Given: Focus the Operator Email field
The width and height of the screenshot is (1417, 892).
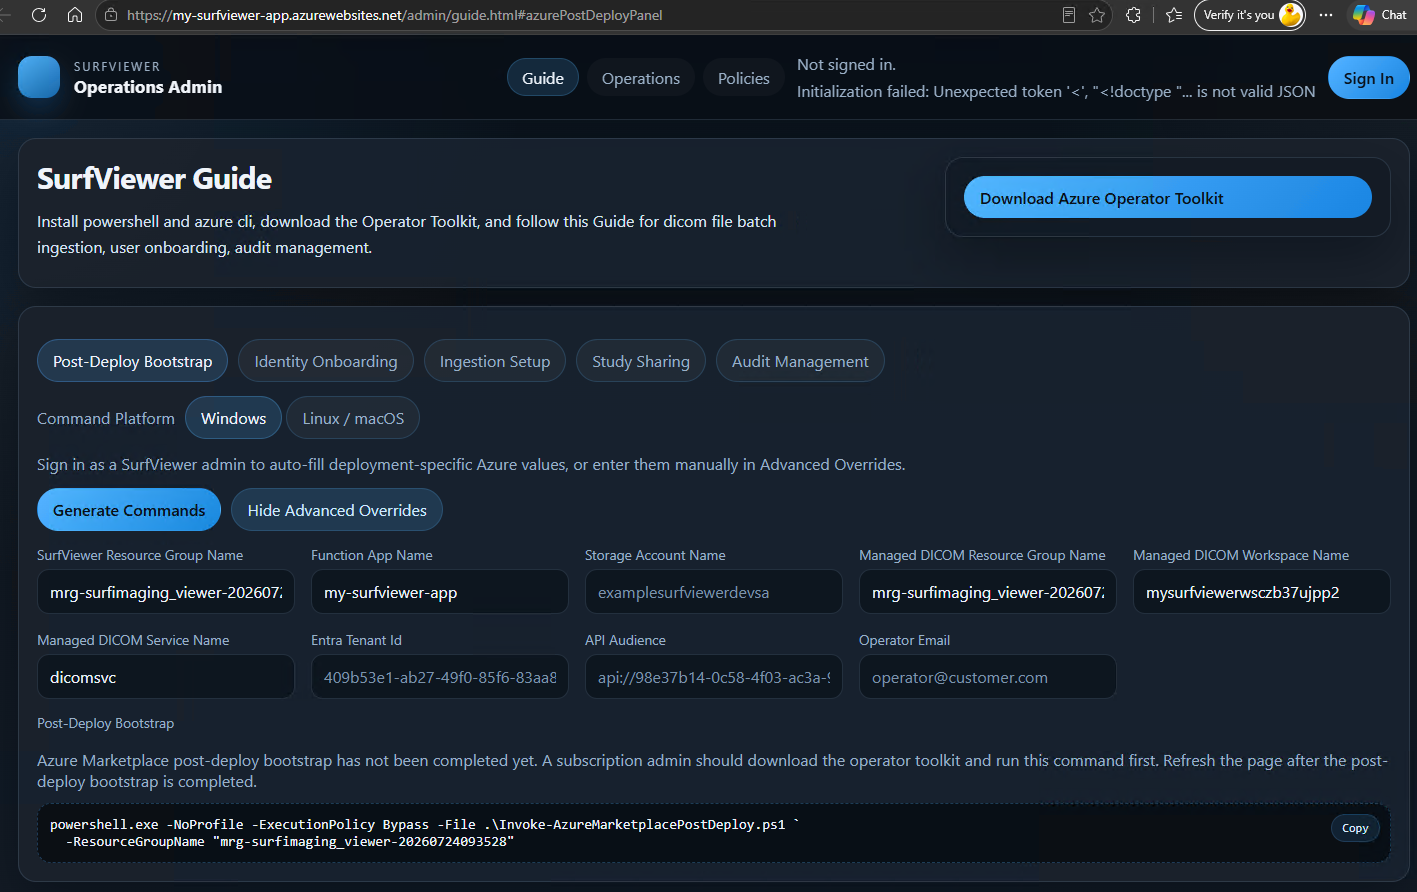Looking at the screenshot, I should click(x=988, y=677).
